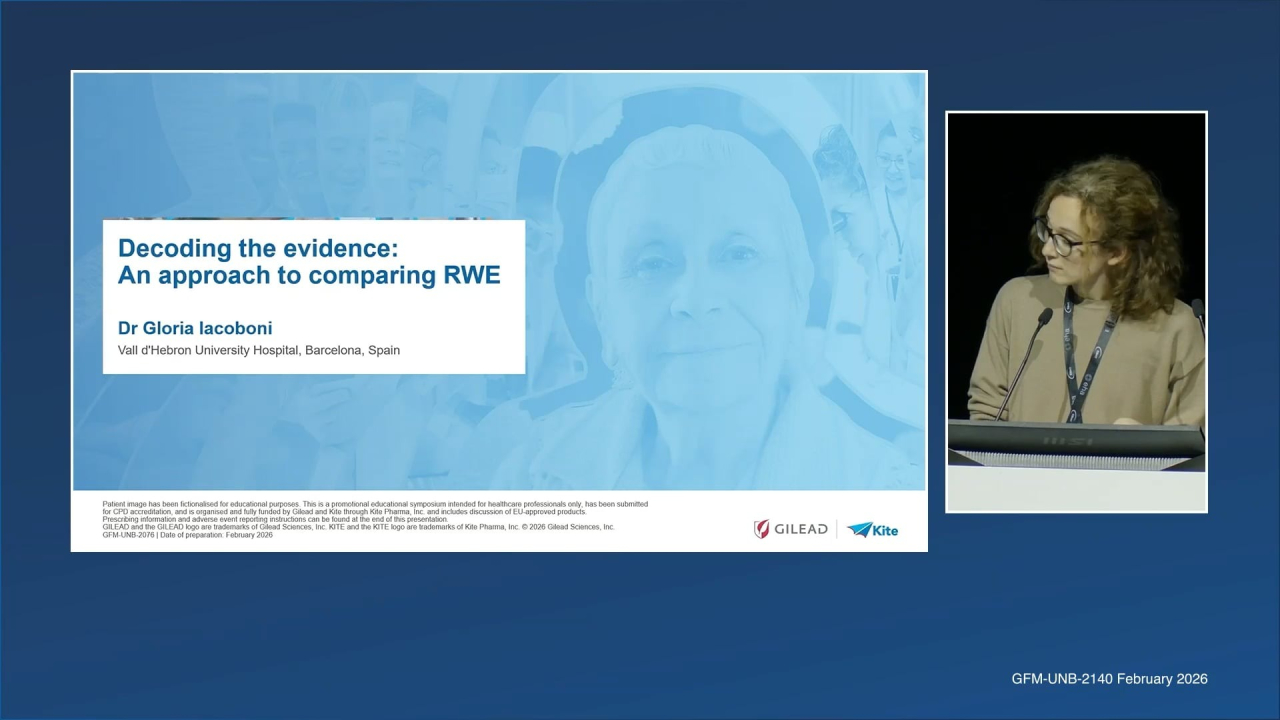Image resolution: width=1280 pixels, height=720 pixels.
Task: Click the main presentation slide area
Action: point(498,310)
